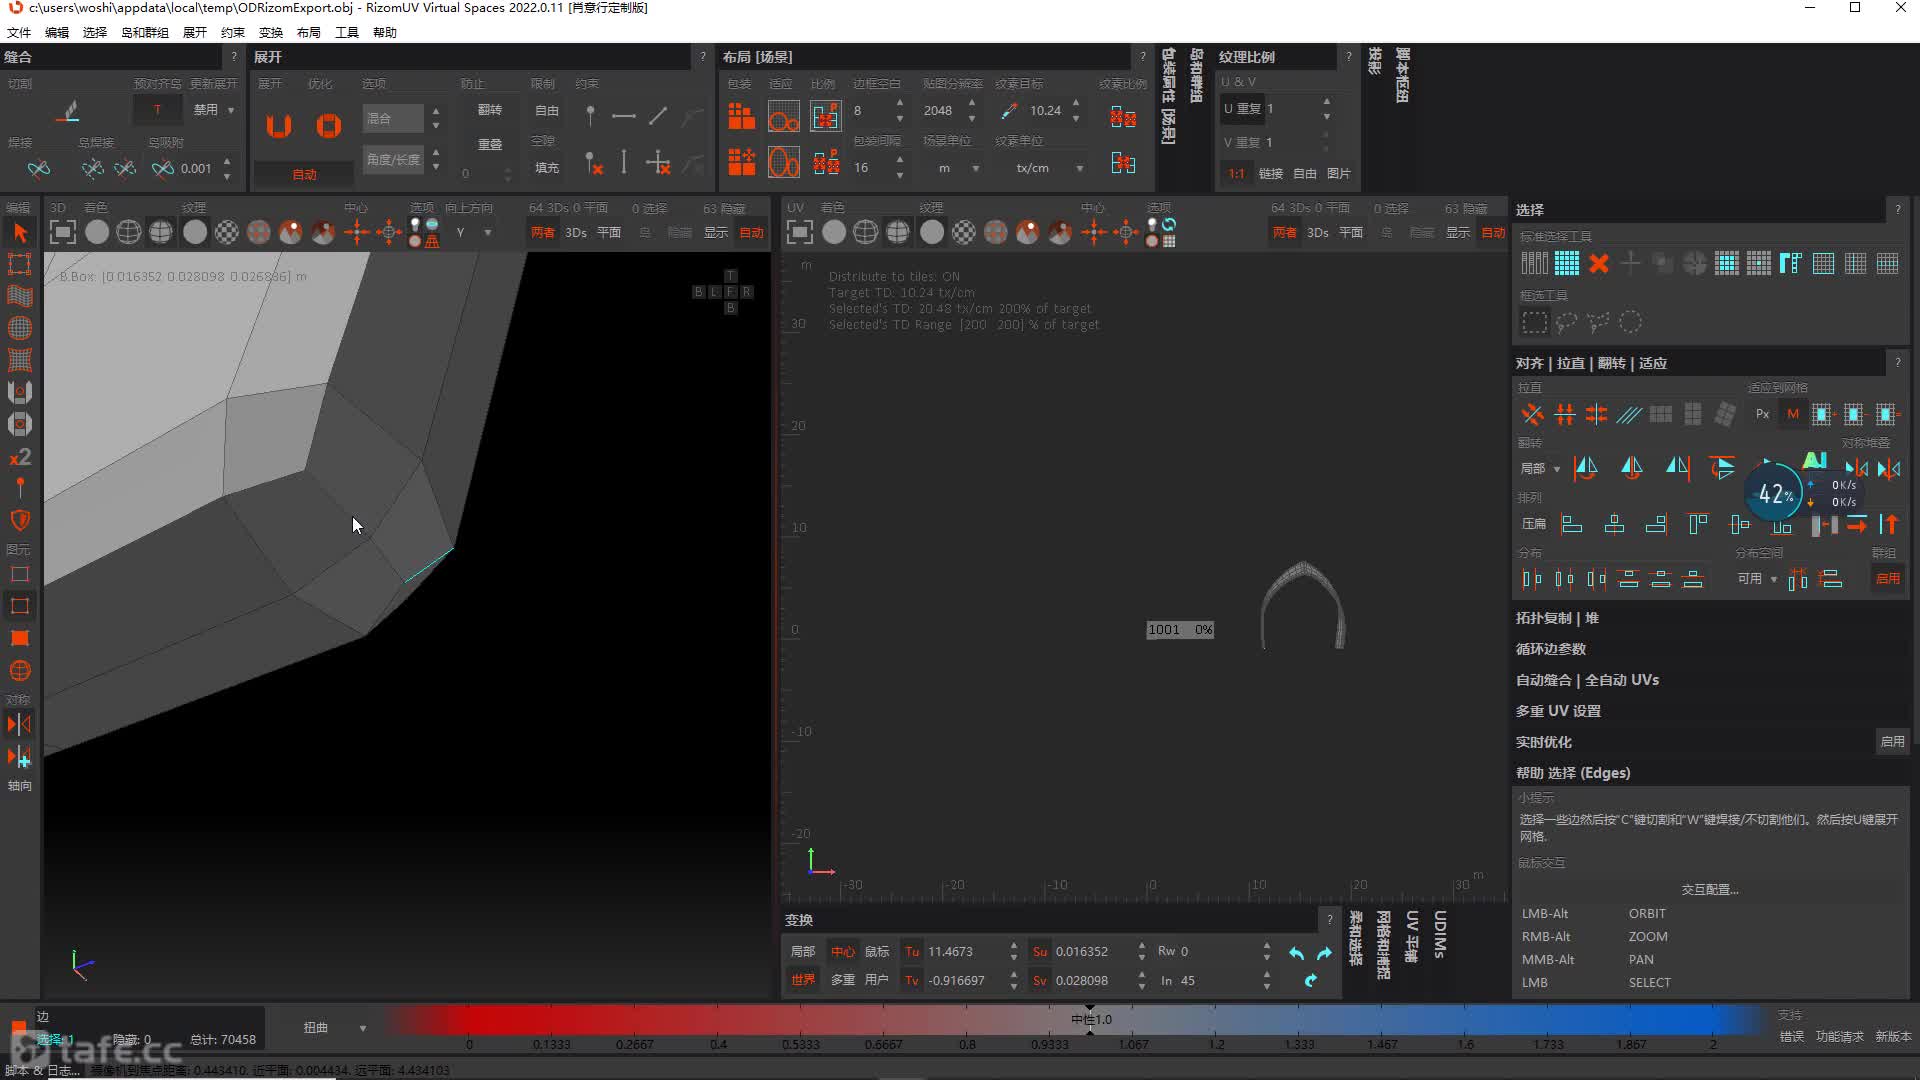Open the 可用 distribute-space dropdown
This screenshot has height=1080, width=1920.
tap(1756, 578)
